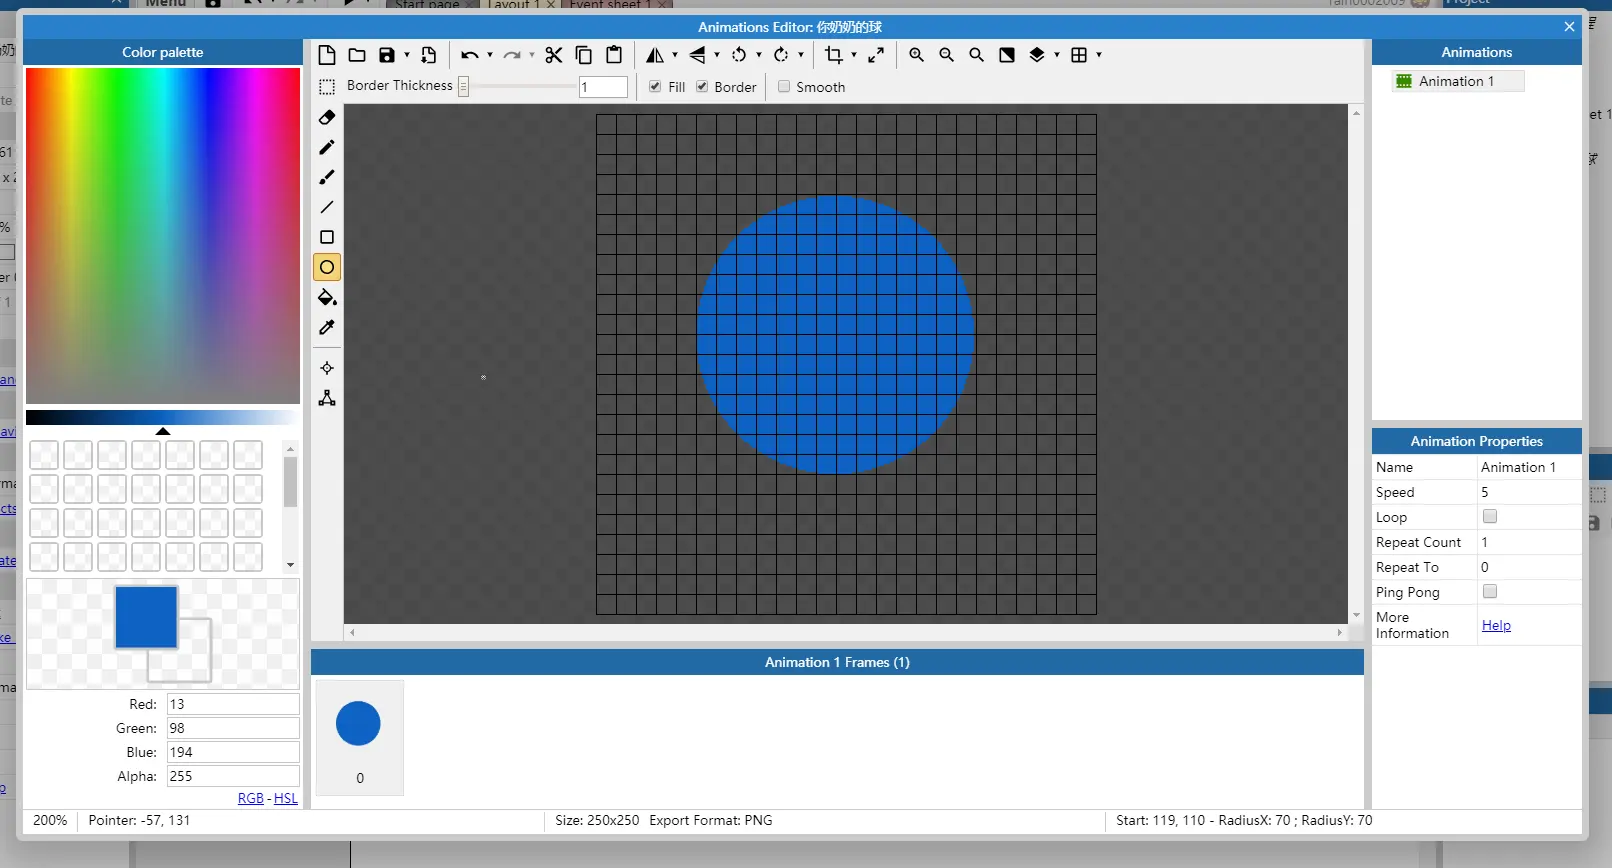
Task: Rotate the image counter-clockwise
Action: tap(739, 55)
